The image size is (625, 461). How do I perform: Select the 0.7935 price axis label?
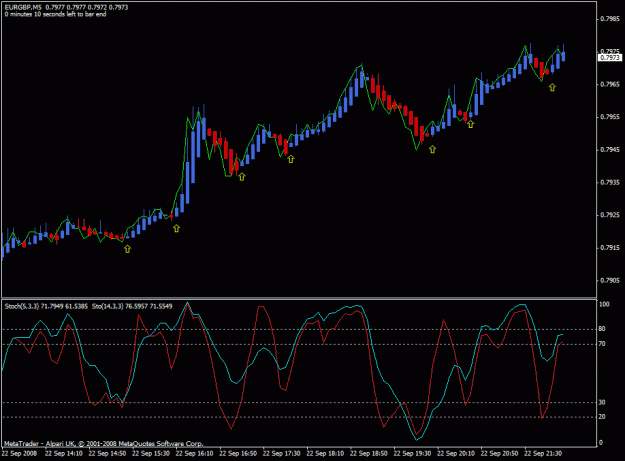(x=610, y=182)
